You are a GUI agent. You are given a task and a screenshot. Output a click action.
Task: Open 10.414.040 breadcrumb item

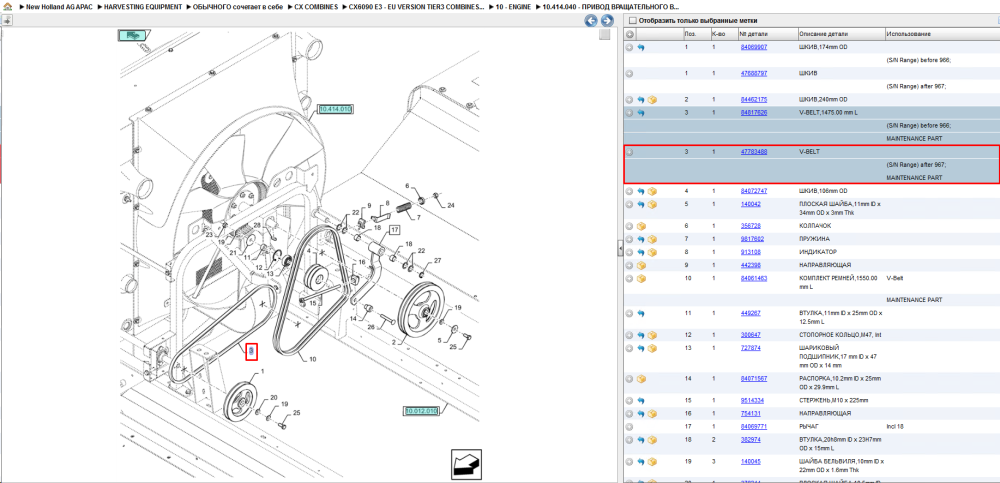pos(611,6)
